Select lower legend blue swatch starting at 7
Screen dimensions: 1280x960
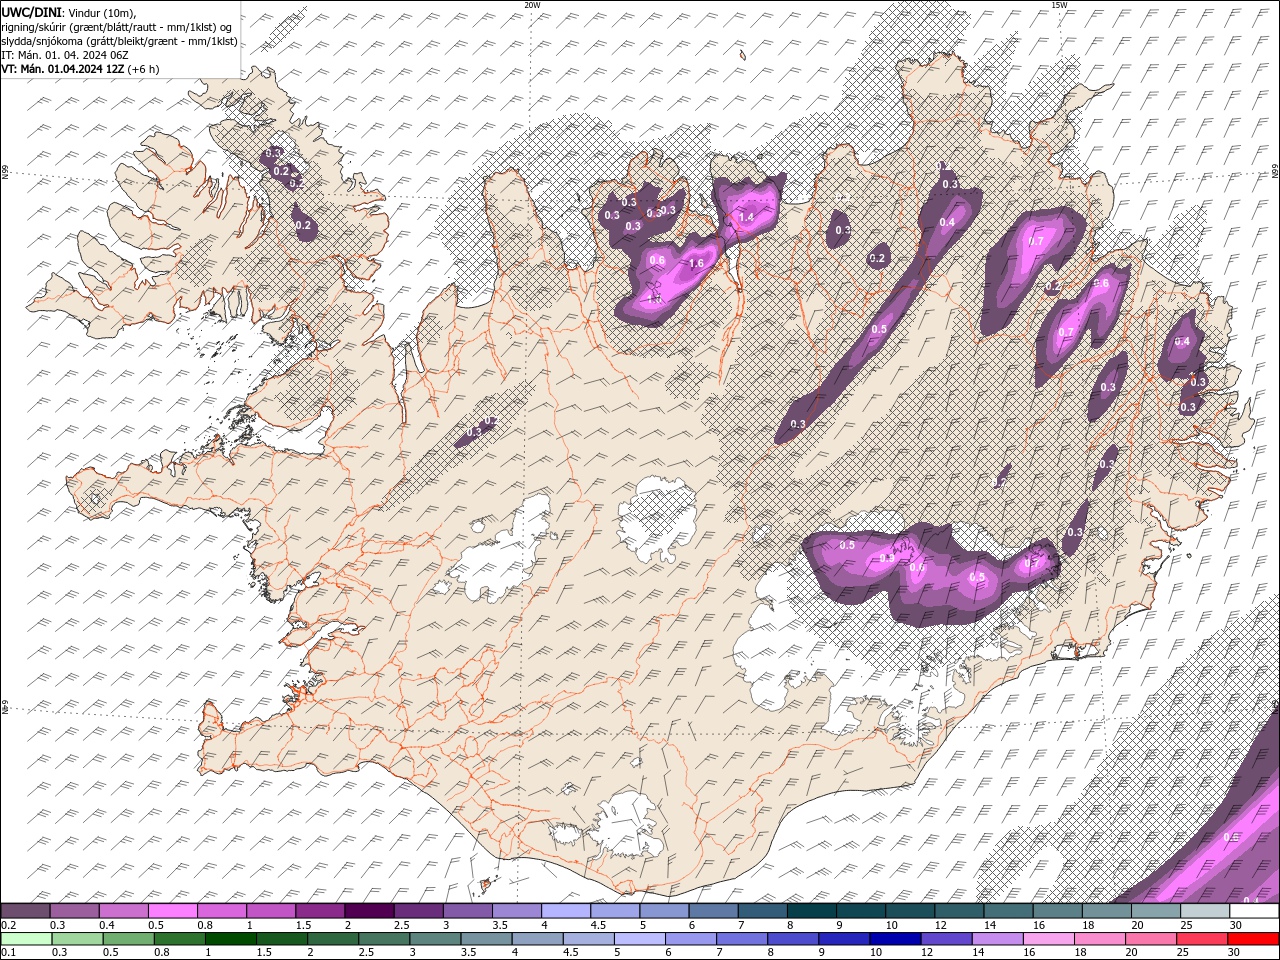click(x=741, y=939)
